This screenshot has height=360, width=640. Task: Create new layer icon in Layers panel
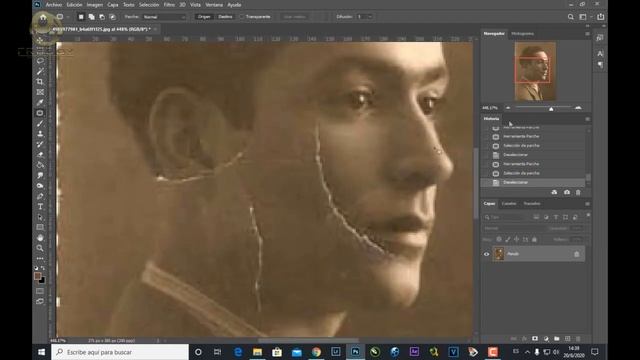click(567, 339)
